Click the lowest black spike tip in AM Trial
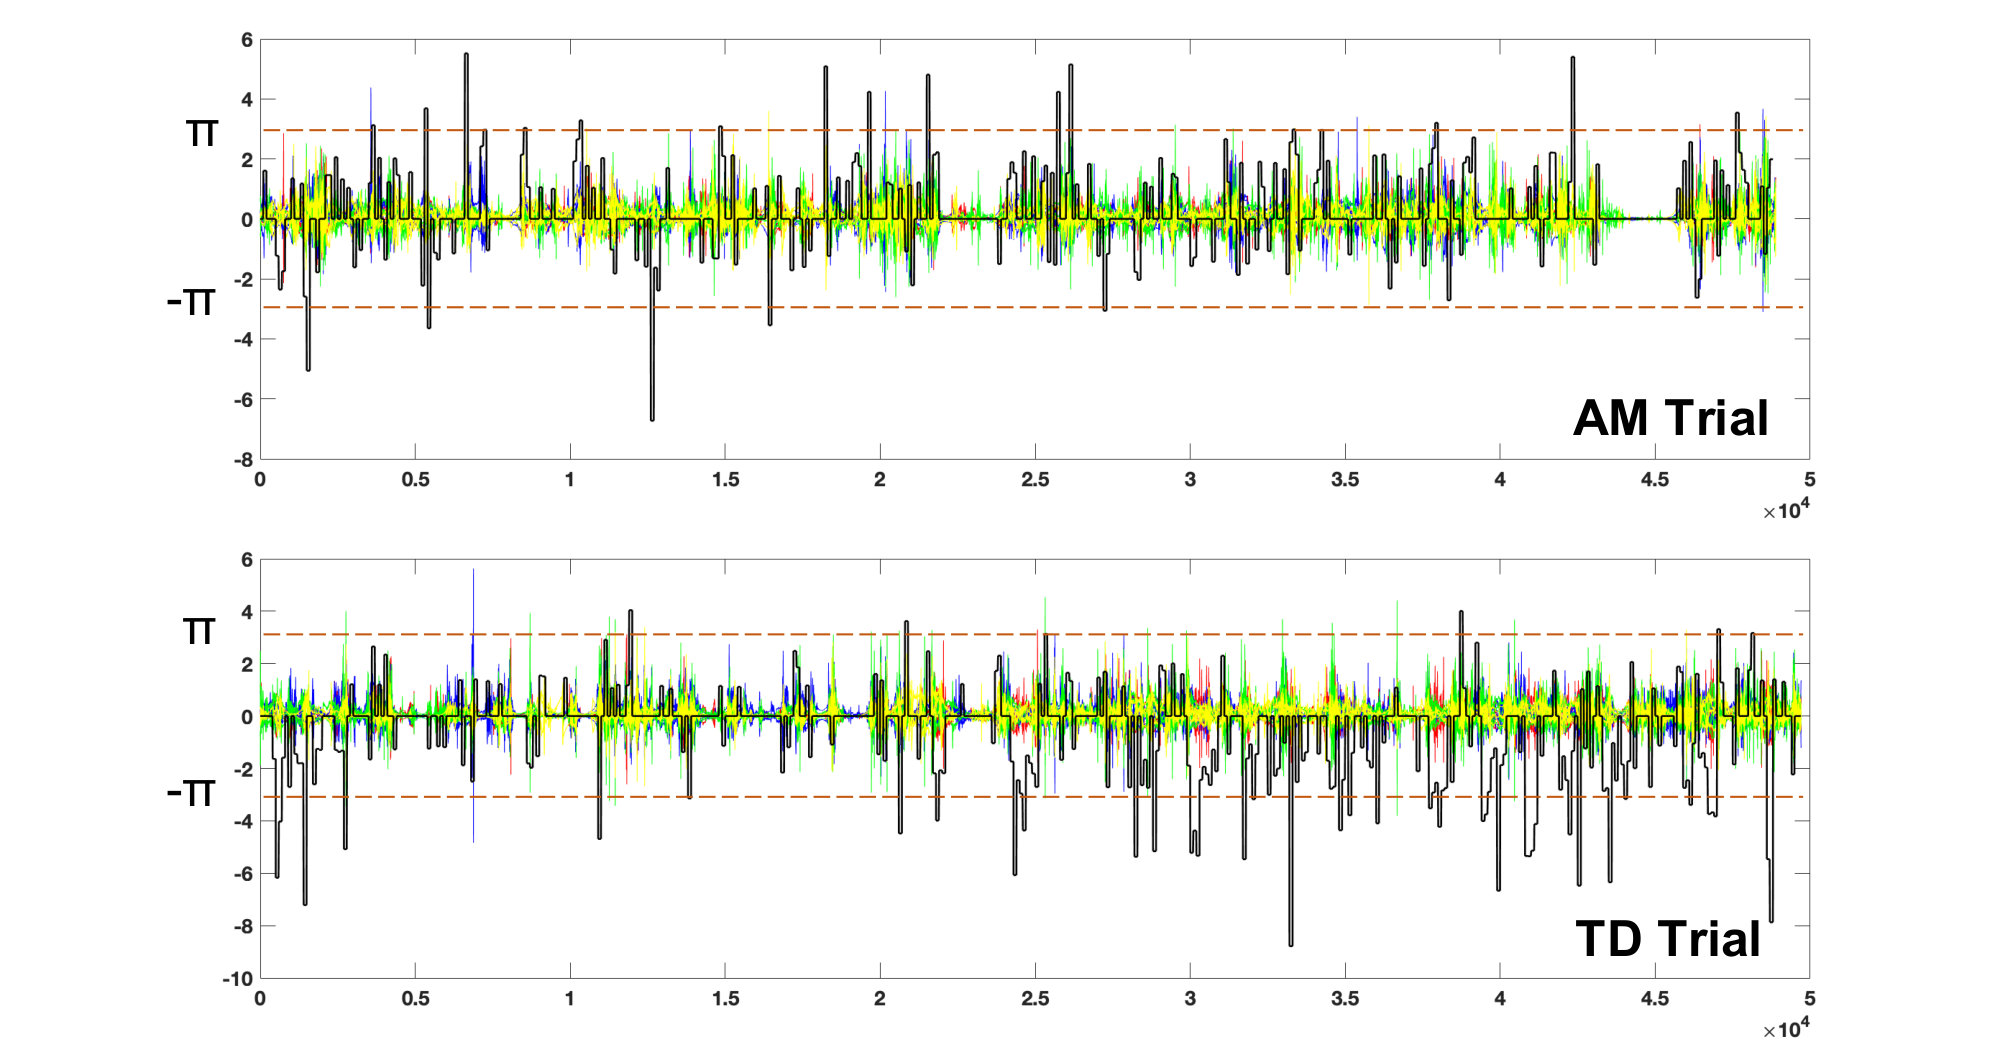2000x1042 pixels. 652,418
